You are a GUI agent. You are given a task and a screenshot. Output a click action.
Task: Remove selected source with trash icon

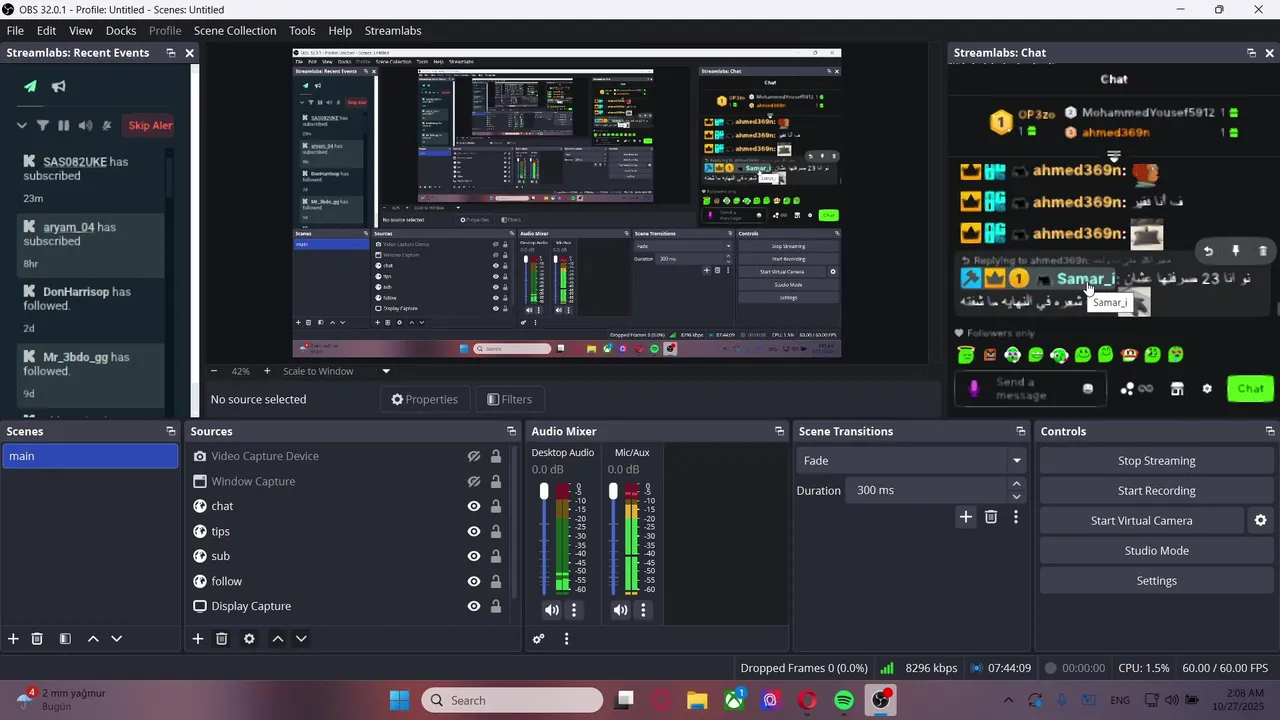point(222,639)
